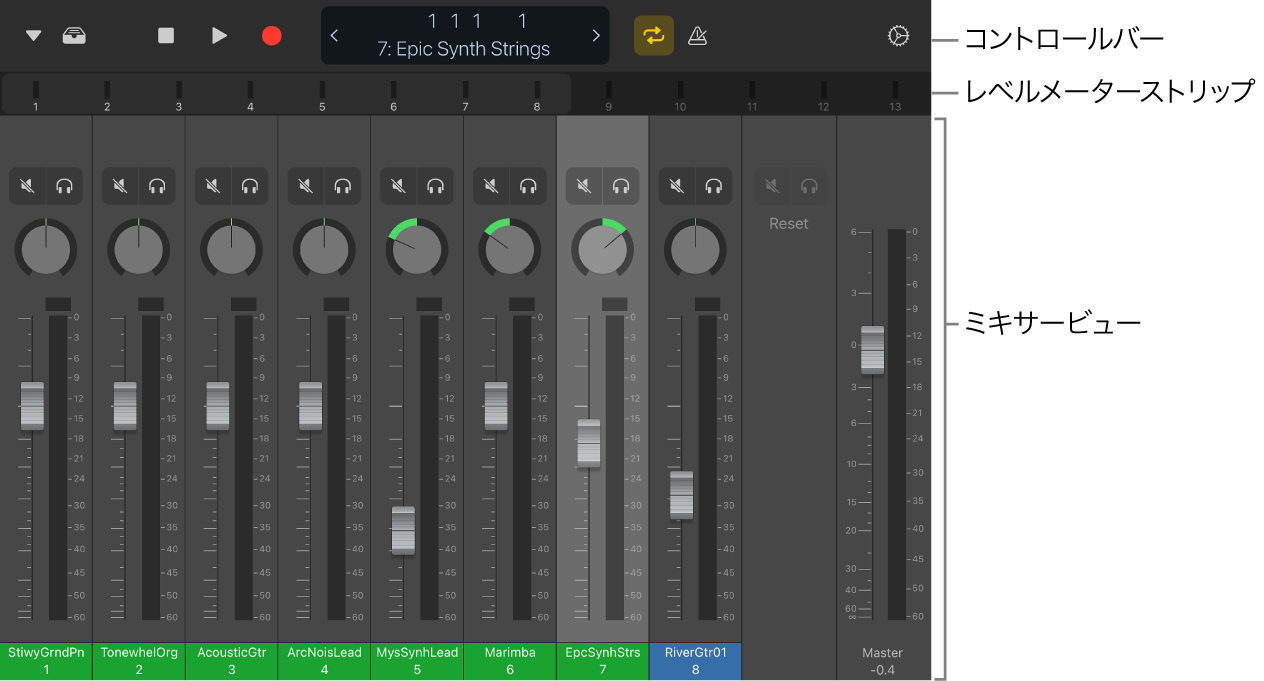The height and width of the screenshot is (681, 1264).
Task: Mute the EpcSynhStrs channel
Action: [584, 186]
